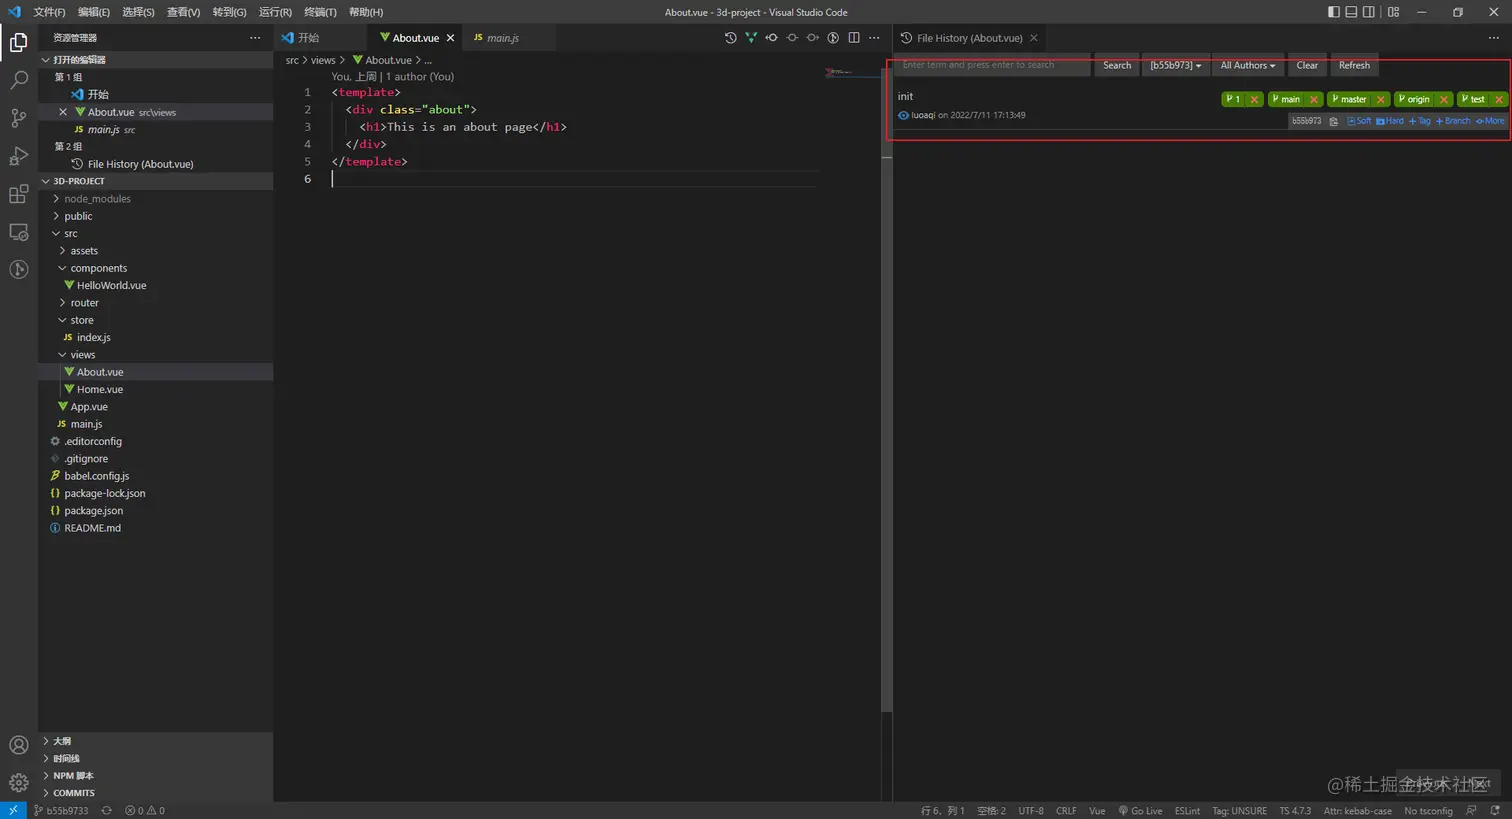The height and width of the screenshot is (819, 1512).
Task: Expand the node_modules folder
Action: click(x=97, y=199)
